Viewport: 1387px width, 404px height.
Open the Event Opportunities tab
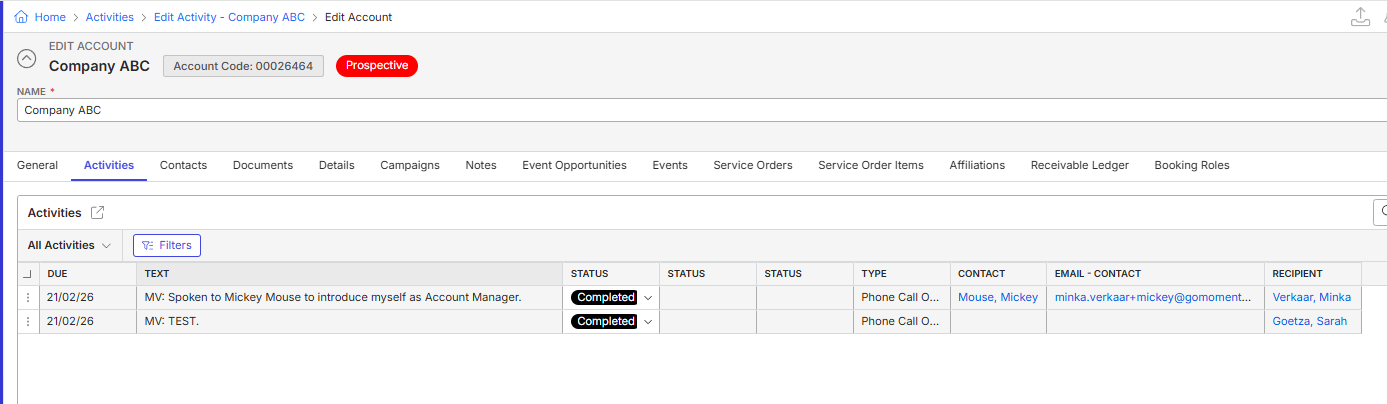pyautogui.click(x=574, y=165)
